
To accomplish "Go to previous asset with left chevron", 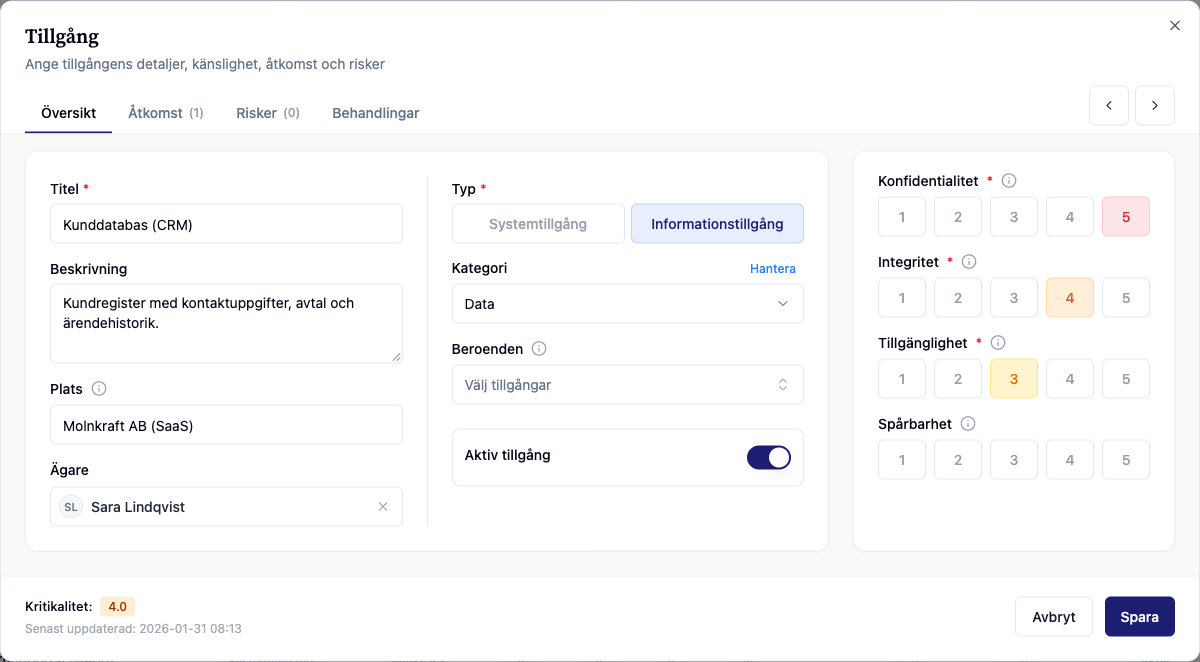I will point(1109,105).
